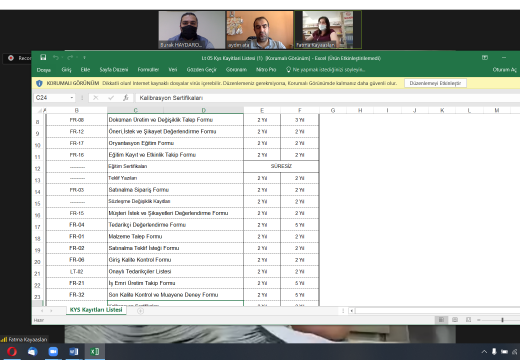The image size is (520, 360).
Task: Select cell Doküman Üretim ve Değişiklik Talep Formu
Action: (175, 120)
